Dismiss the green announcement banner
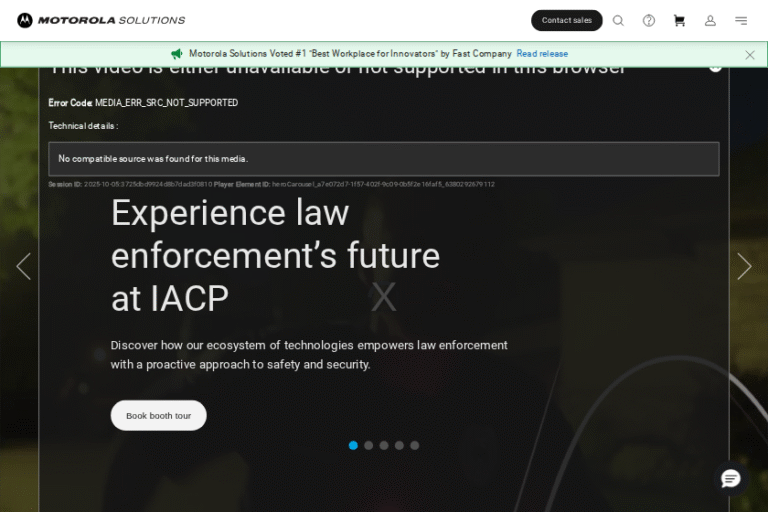768x512 pixels. pyautogui.click(x=750, y=55)
